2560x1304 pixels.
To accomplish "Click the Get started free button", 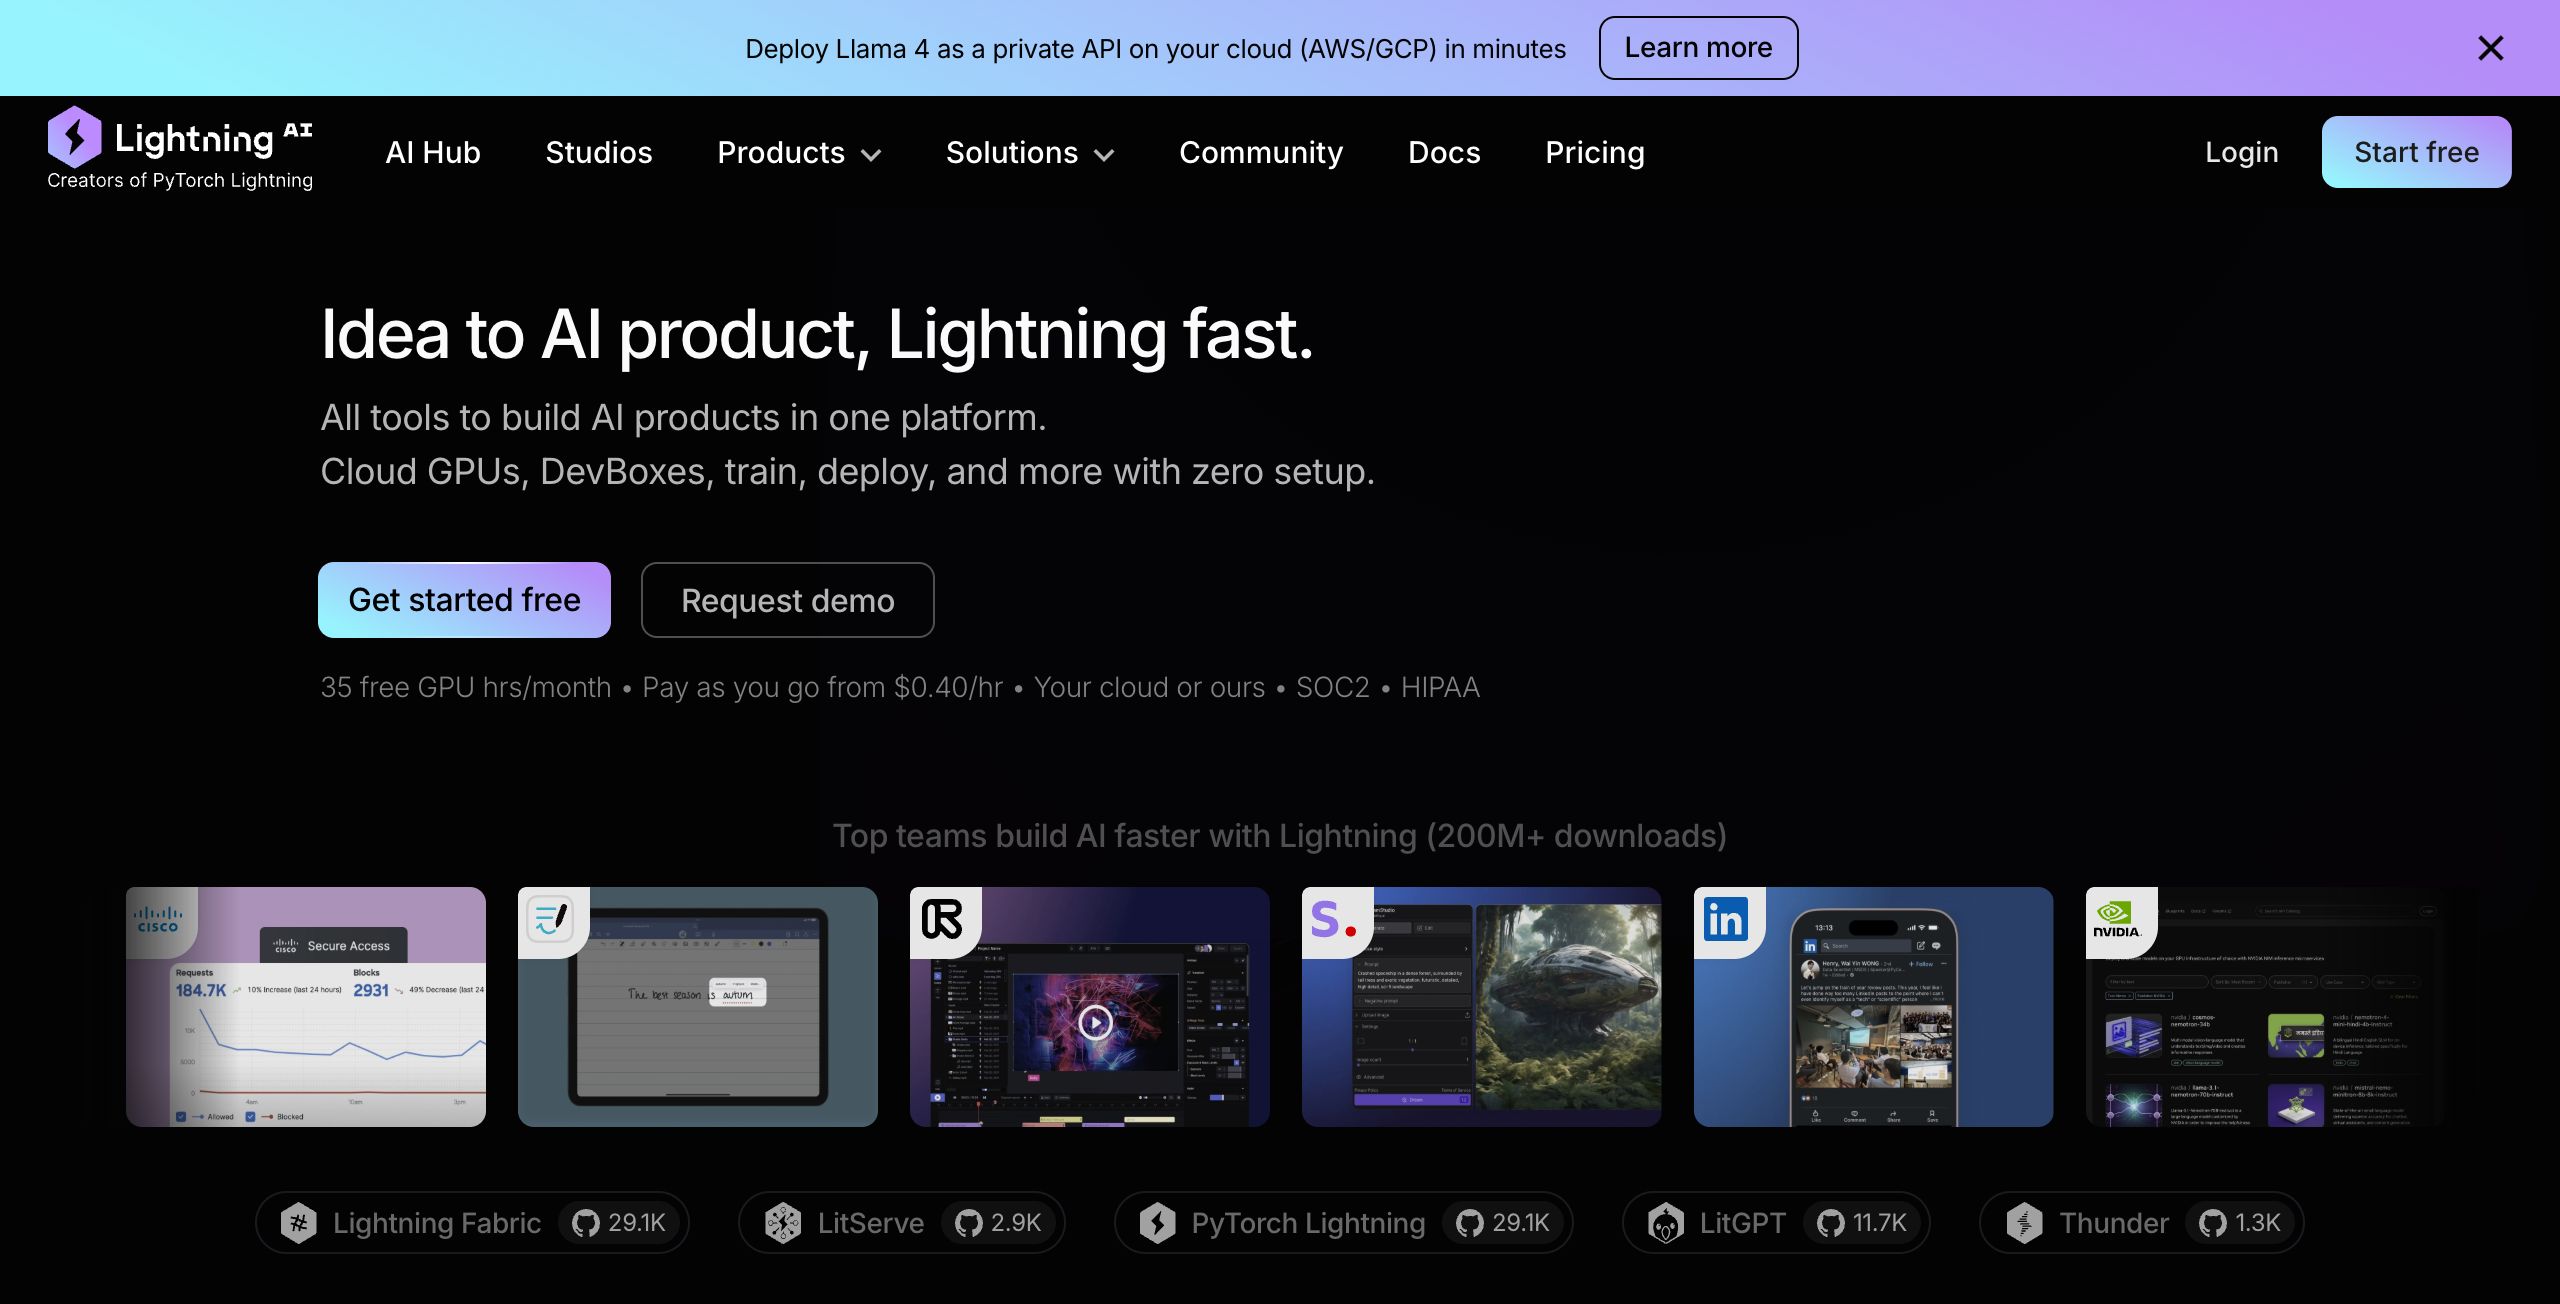I will tap(464, 600).
